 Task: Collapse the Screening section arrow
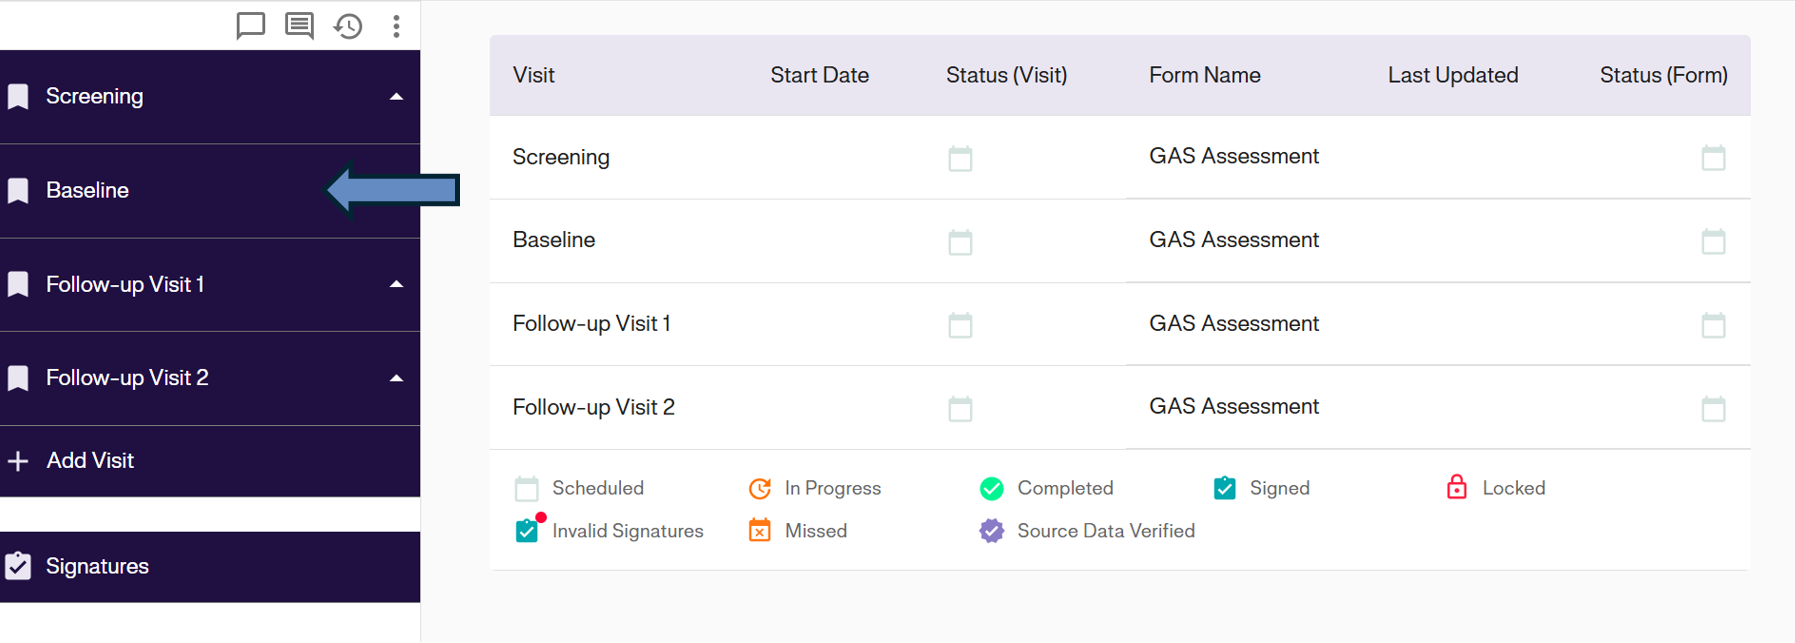point(396,97)
